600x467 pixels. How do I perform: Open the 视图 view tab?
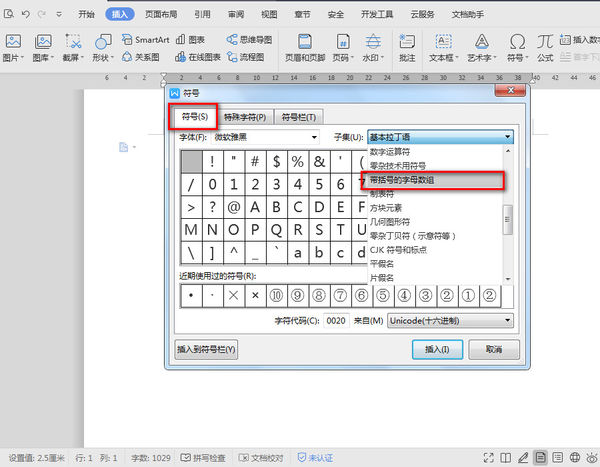click(269, 15)
